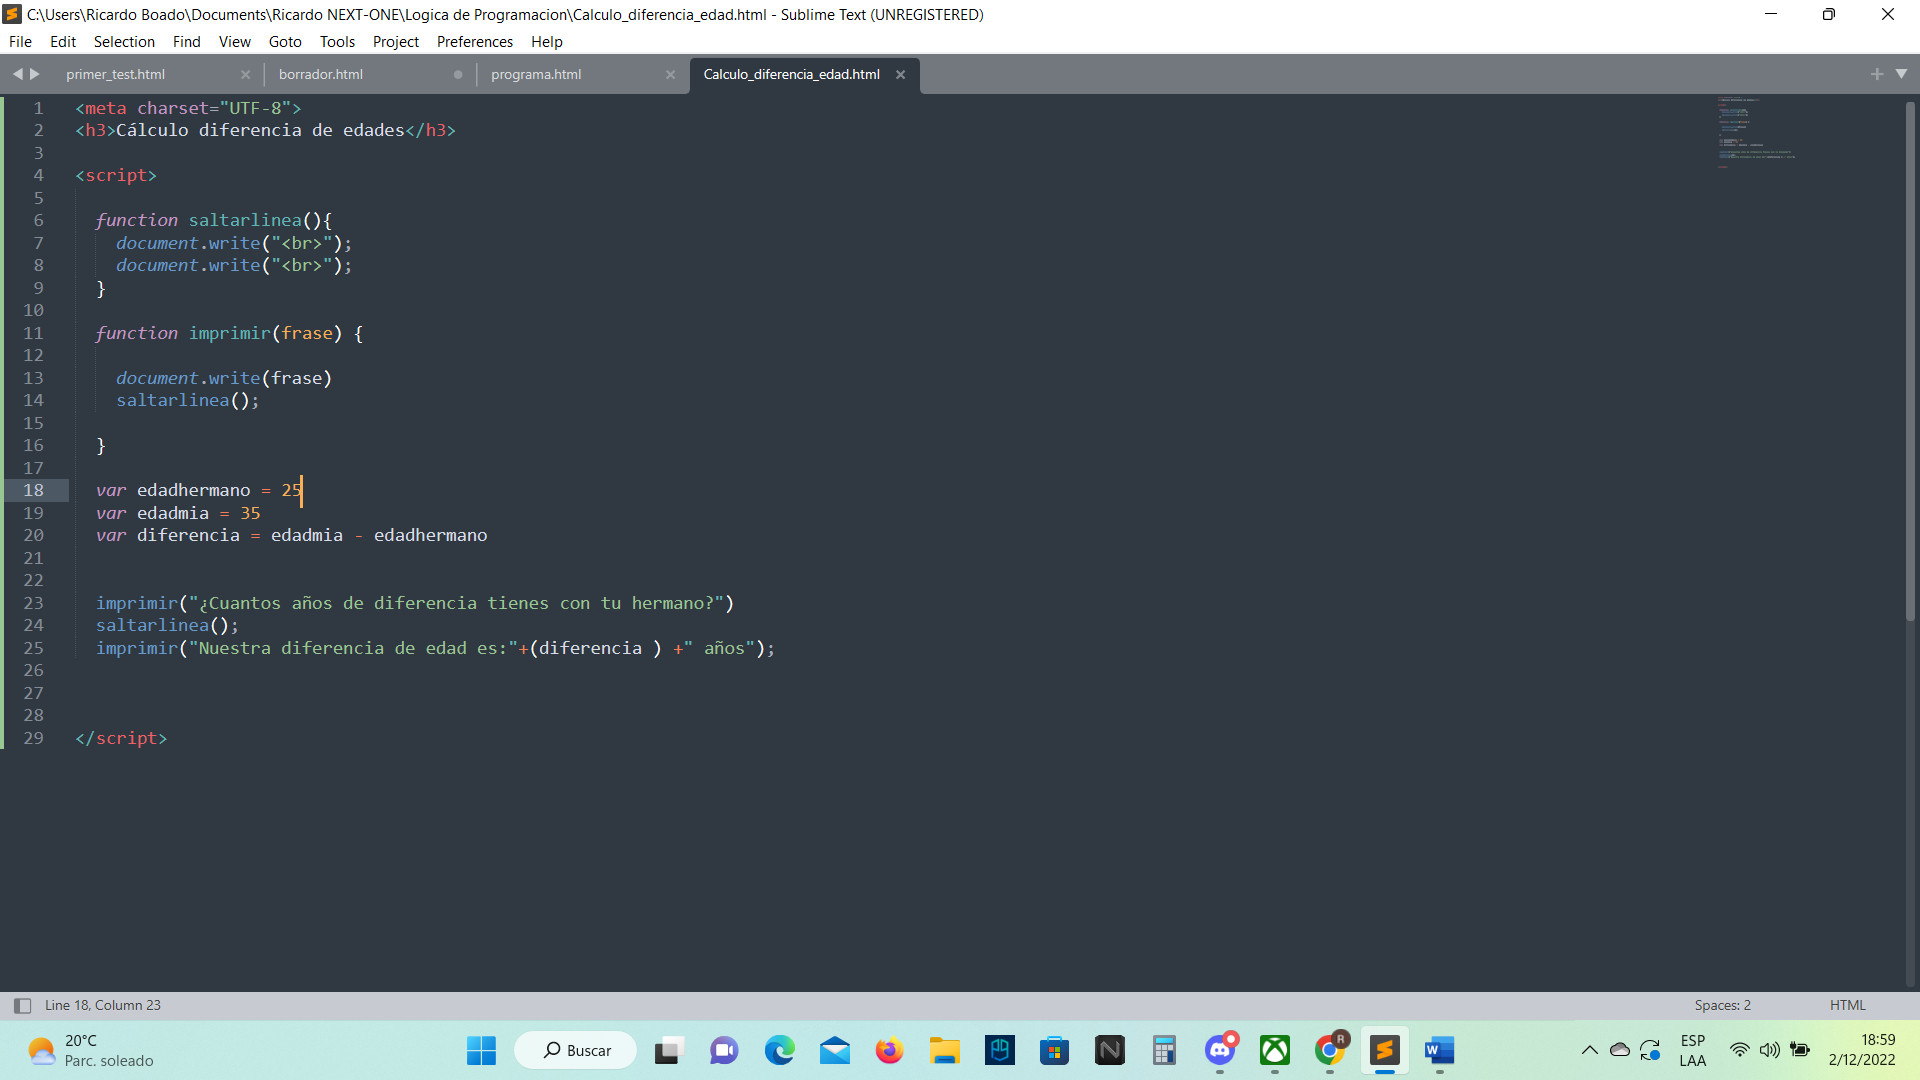Open the Edit menu

[63, 42]
